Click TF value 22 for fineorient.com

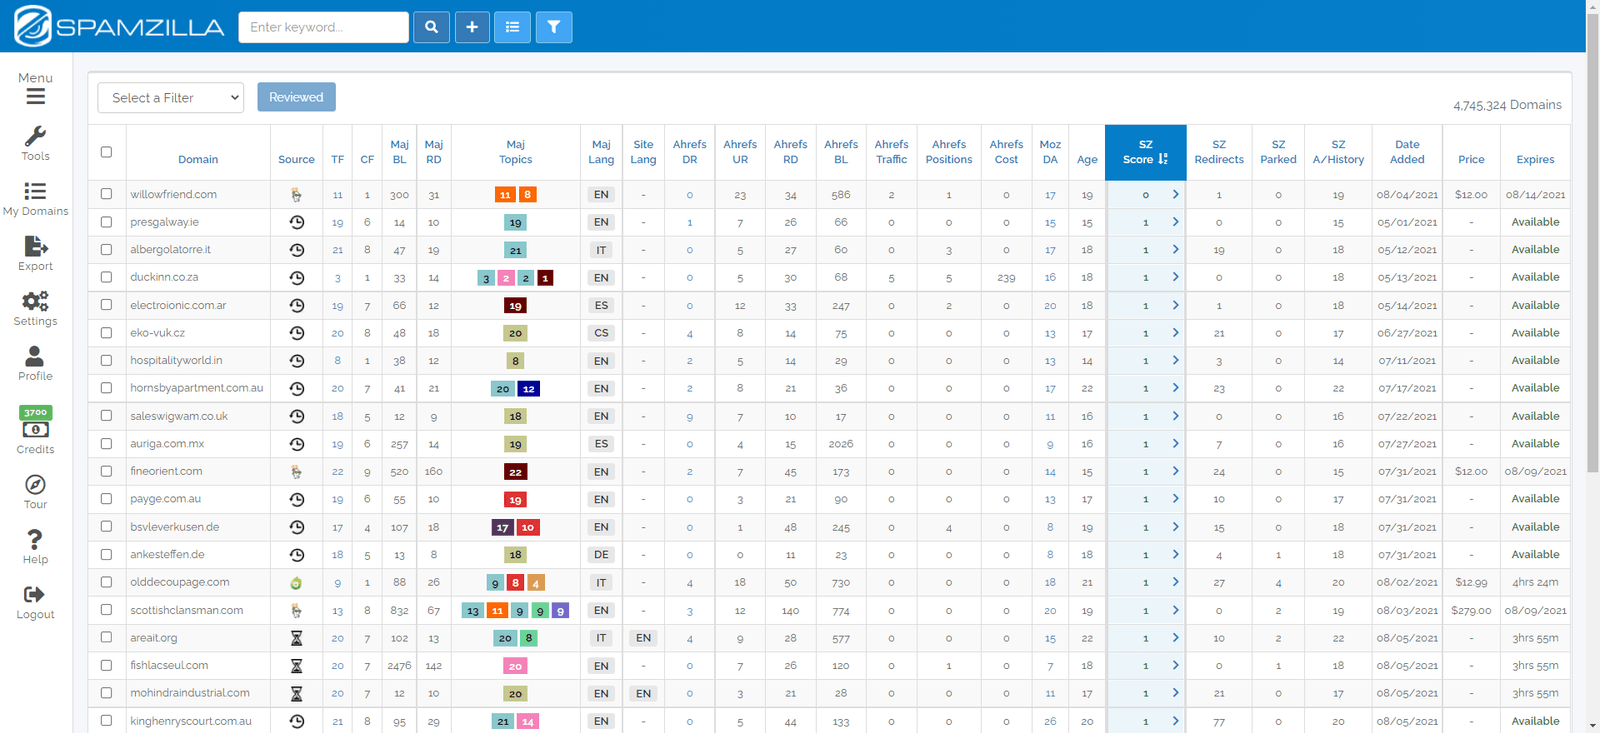click(338, 472)
